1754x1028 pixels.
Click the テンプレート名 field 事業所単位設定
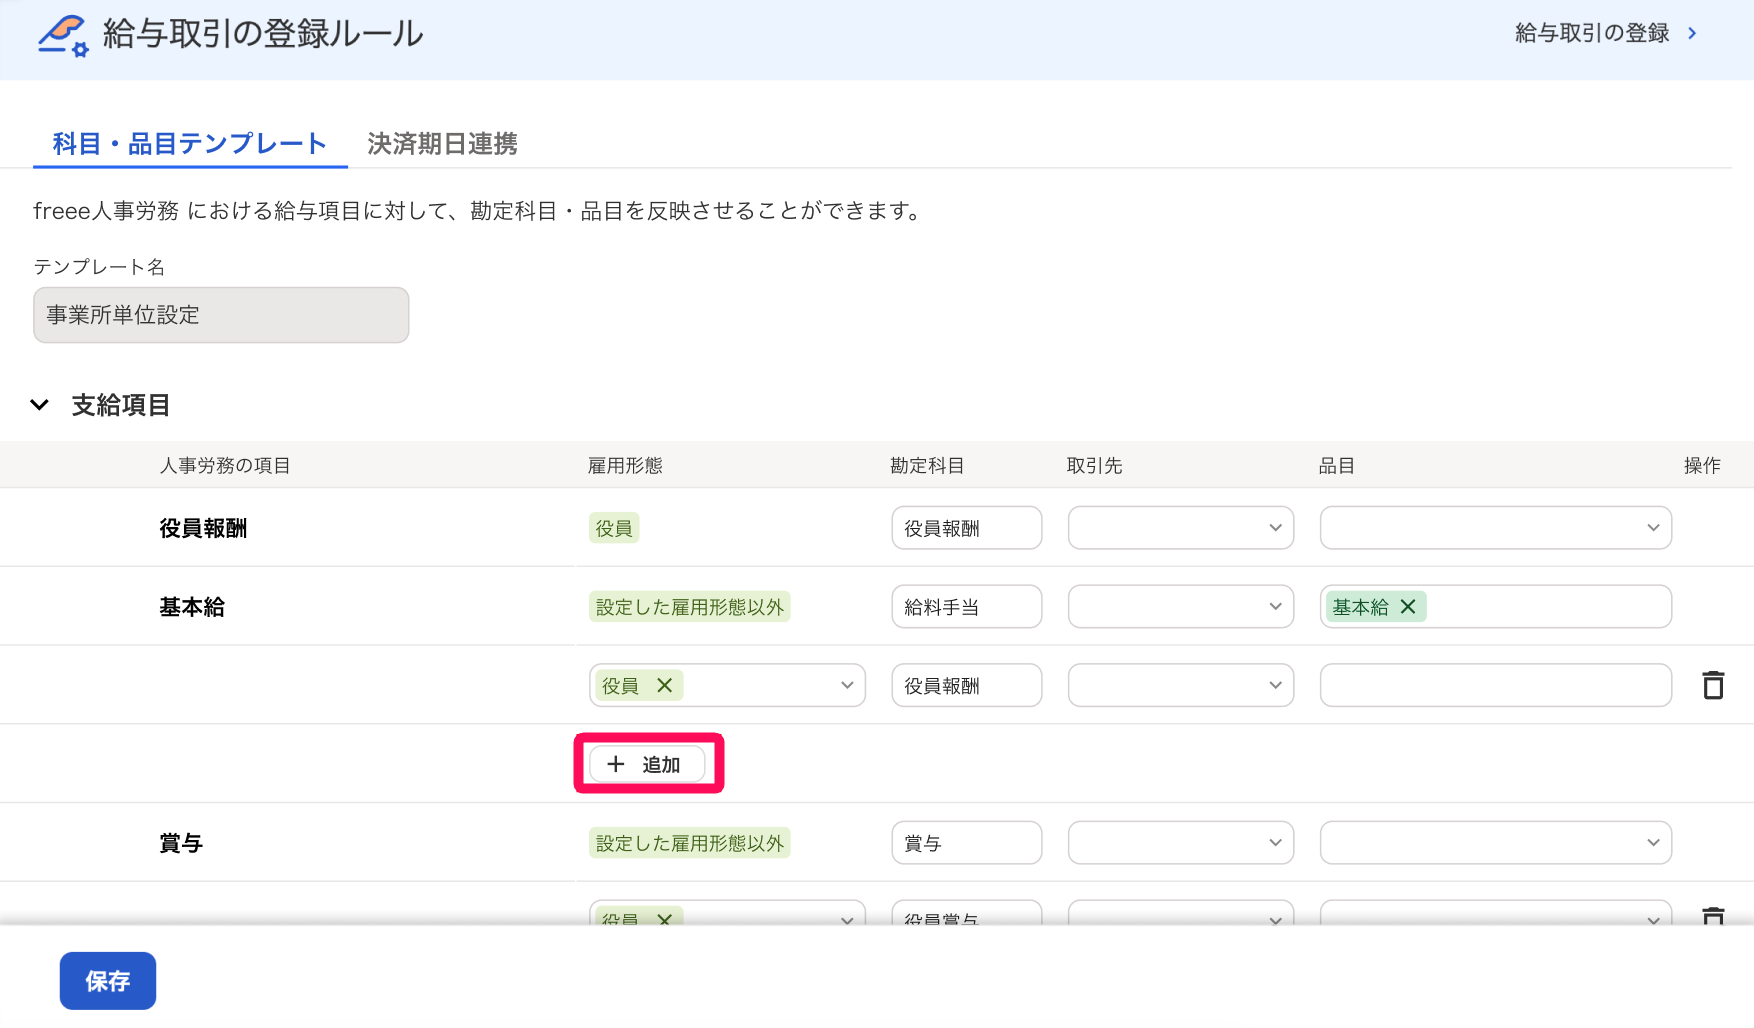click(221, 315)
